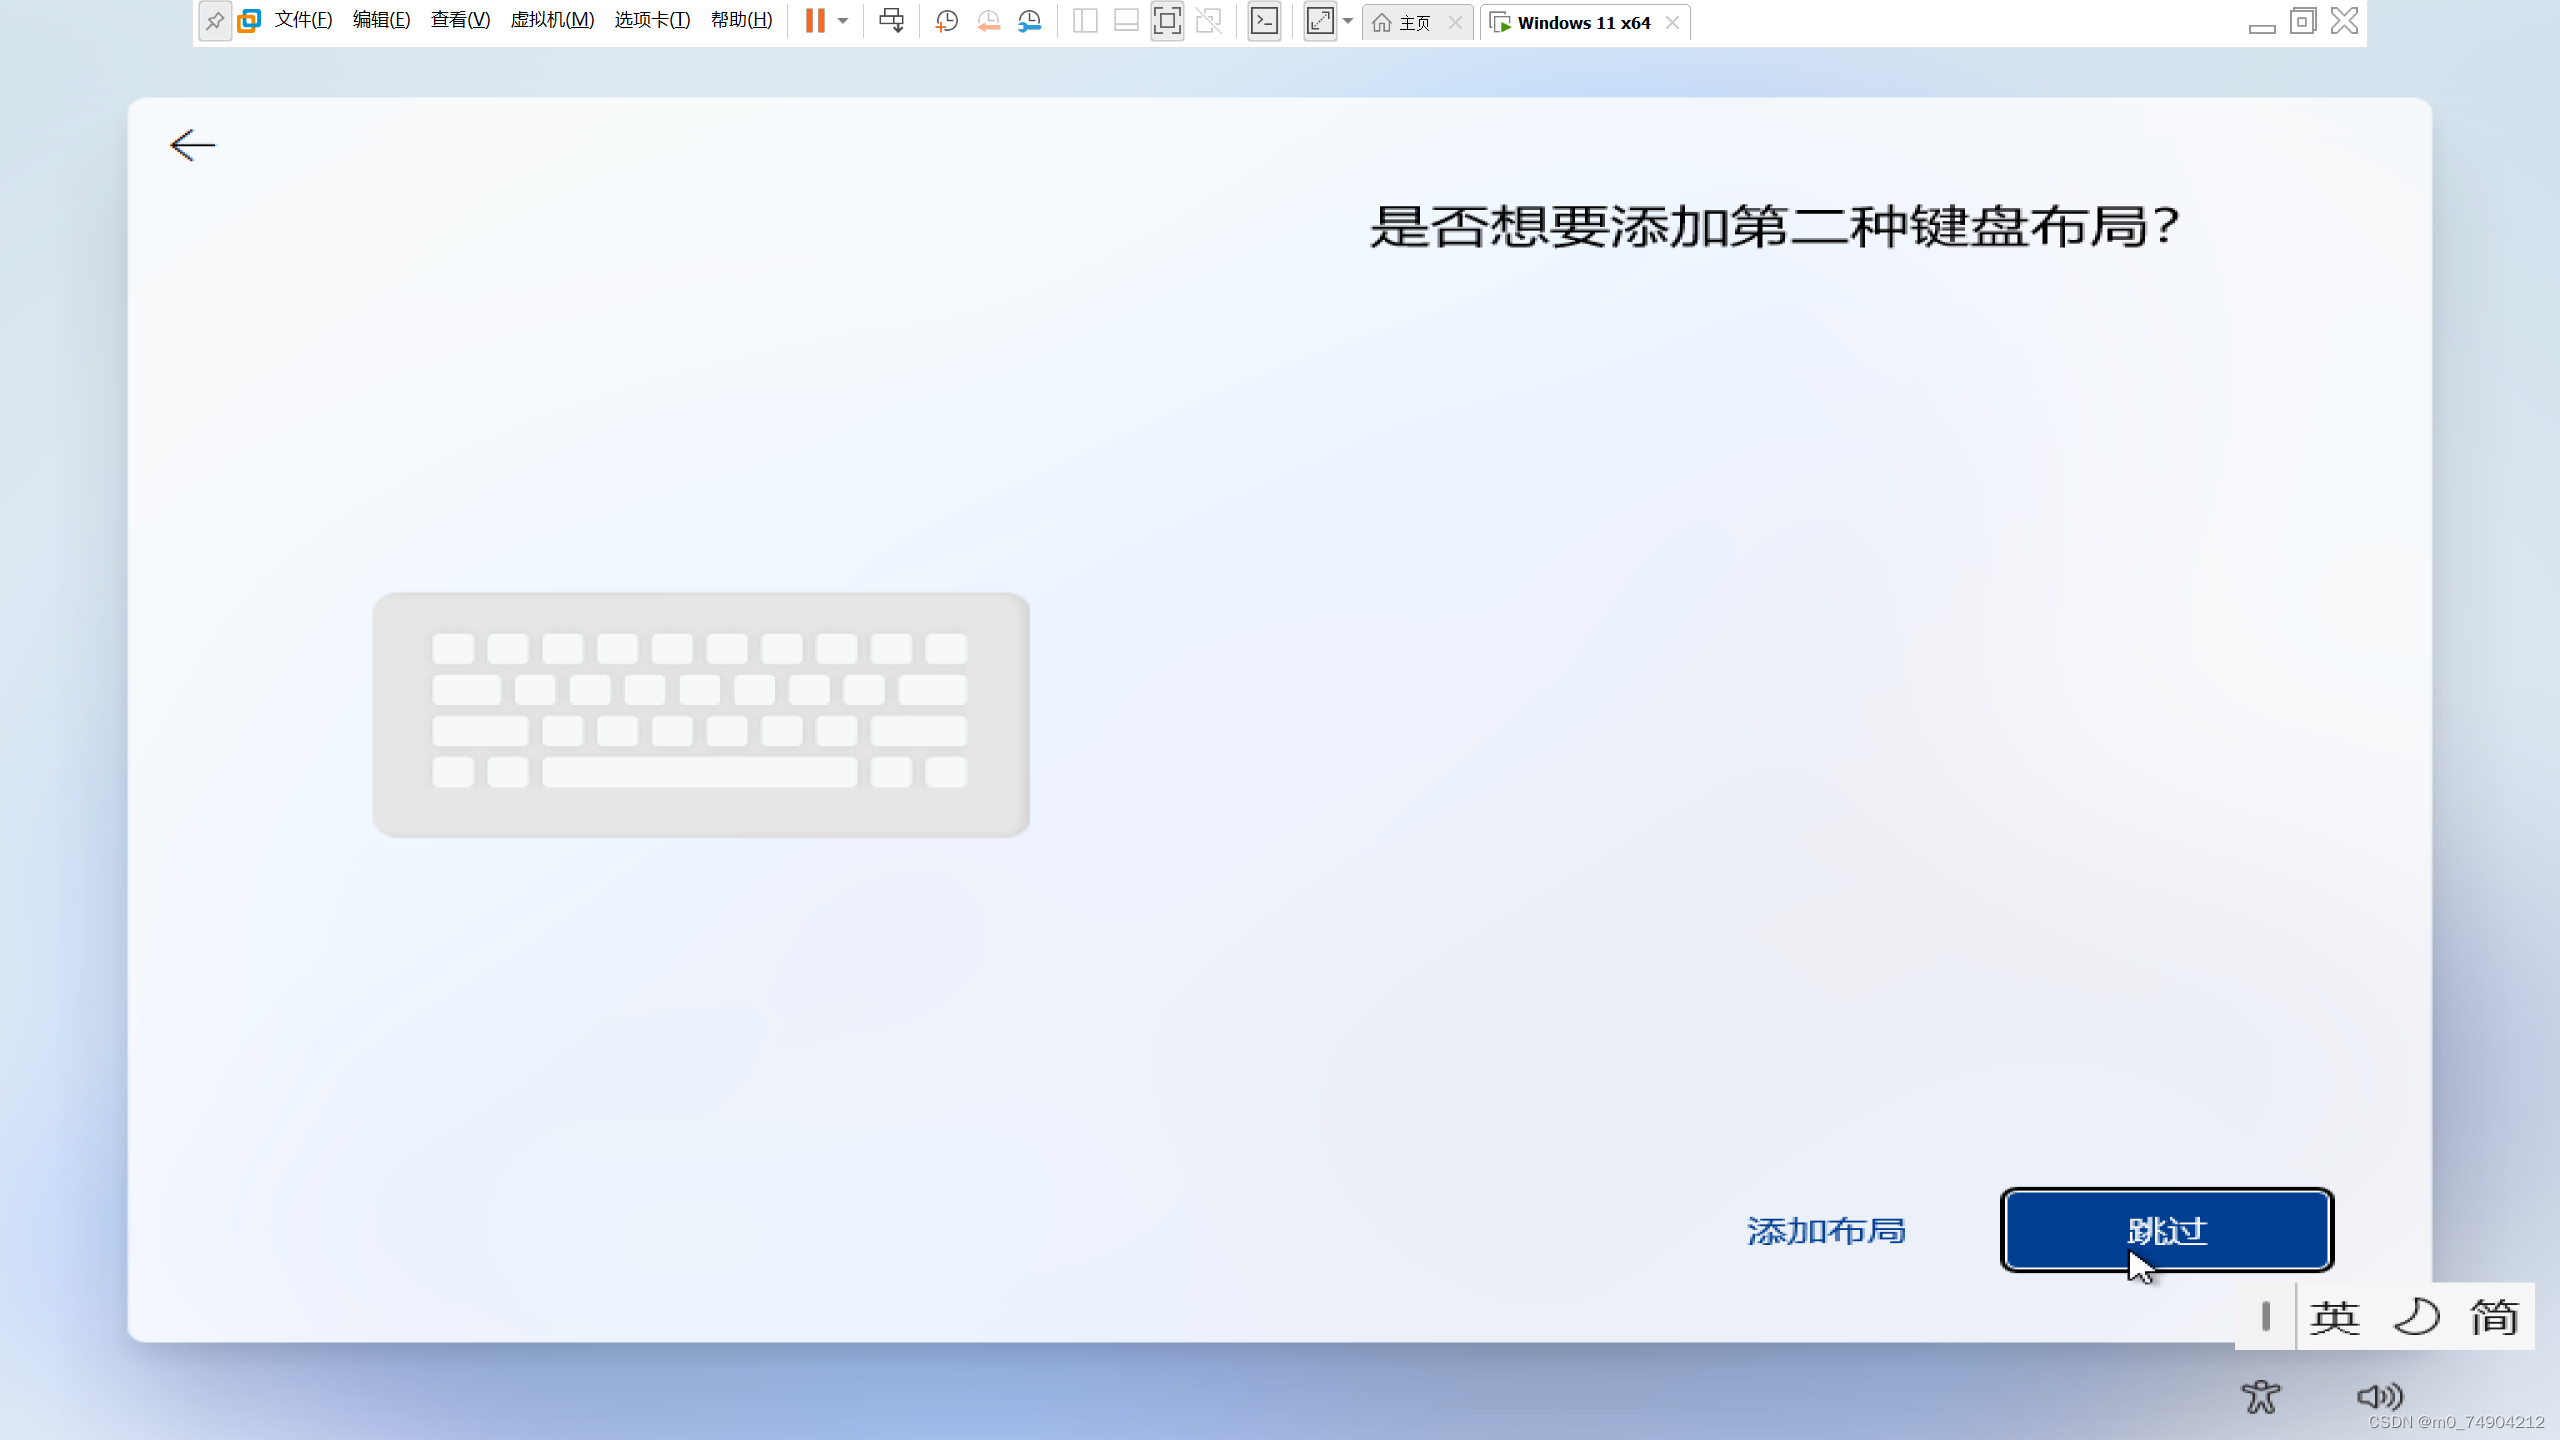Switch input method from 英 to Chinese
This screenshot has width=2560, height=1440.
point(2336,1316)
